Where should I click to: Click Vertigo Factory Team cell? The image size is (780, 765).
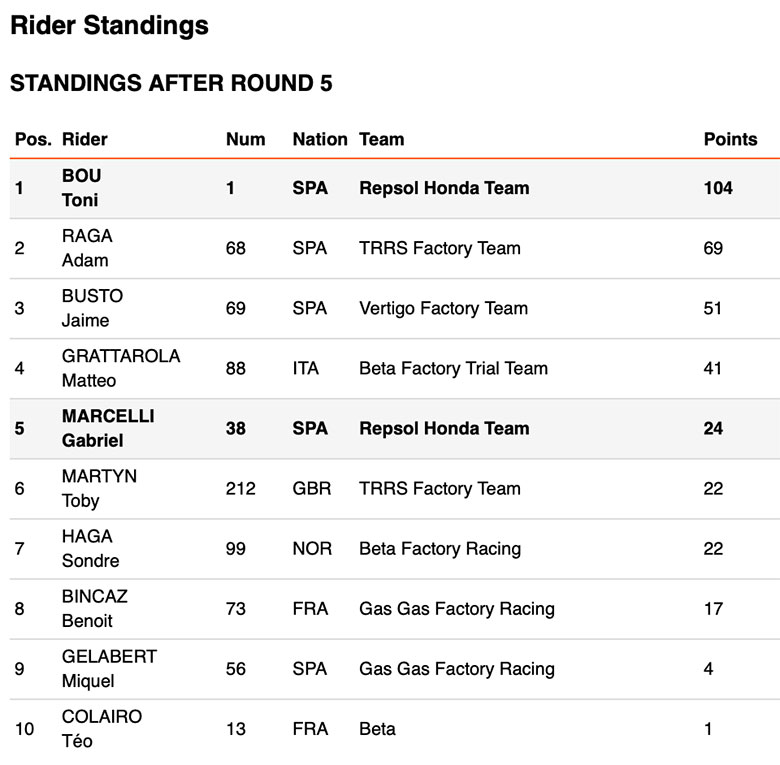[x=443, y=308]
